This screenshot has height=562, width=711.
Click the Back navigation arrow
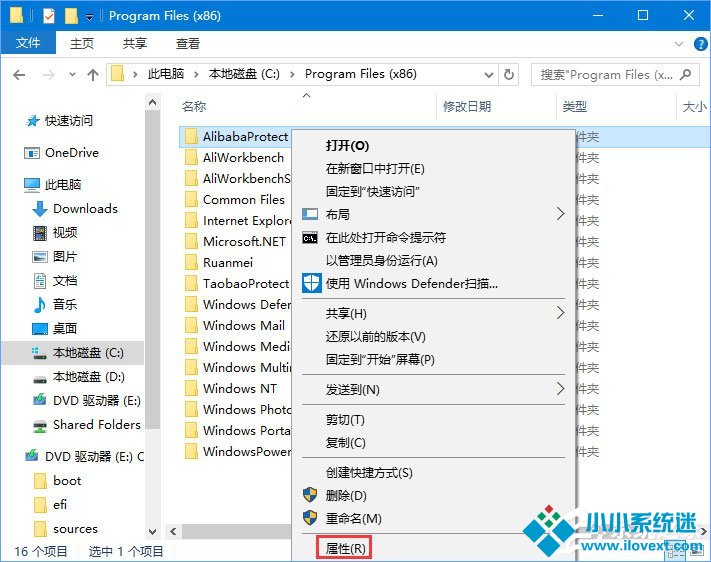[19, 74]
